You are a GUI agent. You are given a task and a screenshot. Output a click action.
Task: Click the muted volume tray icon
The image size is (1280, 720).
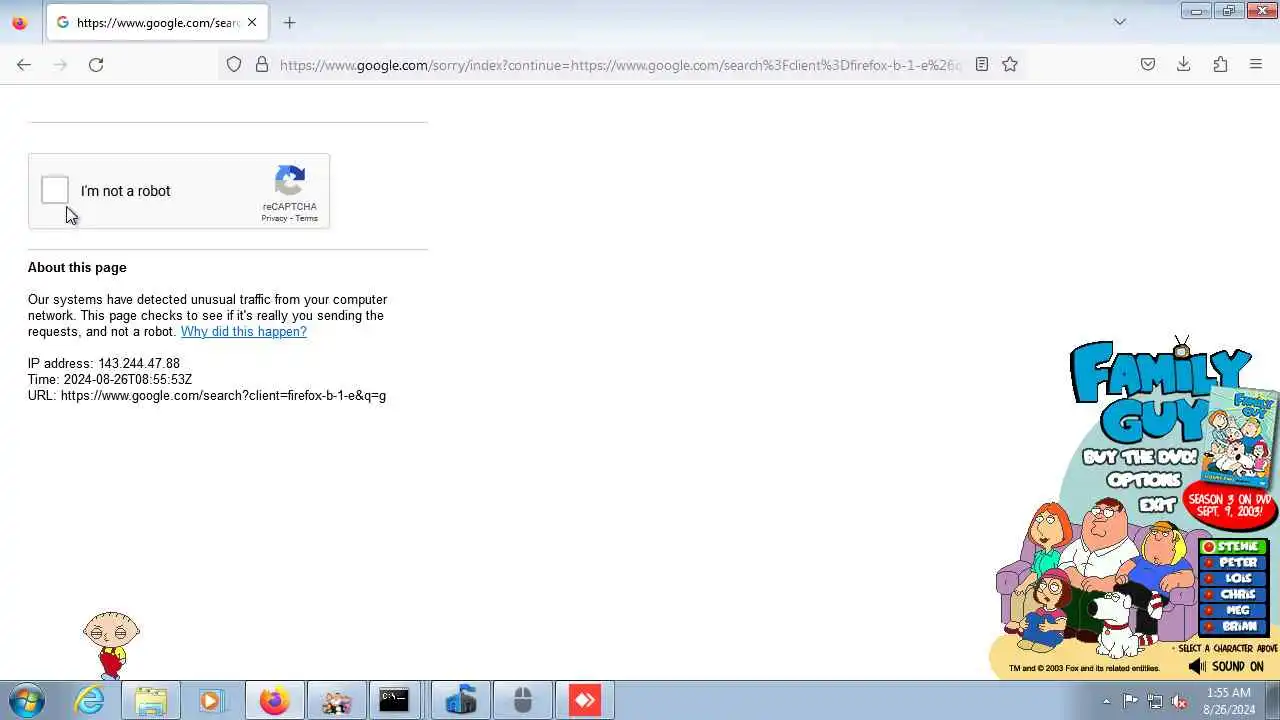tap(1180, 701)
